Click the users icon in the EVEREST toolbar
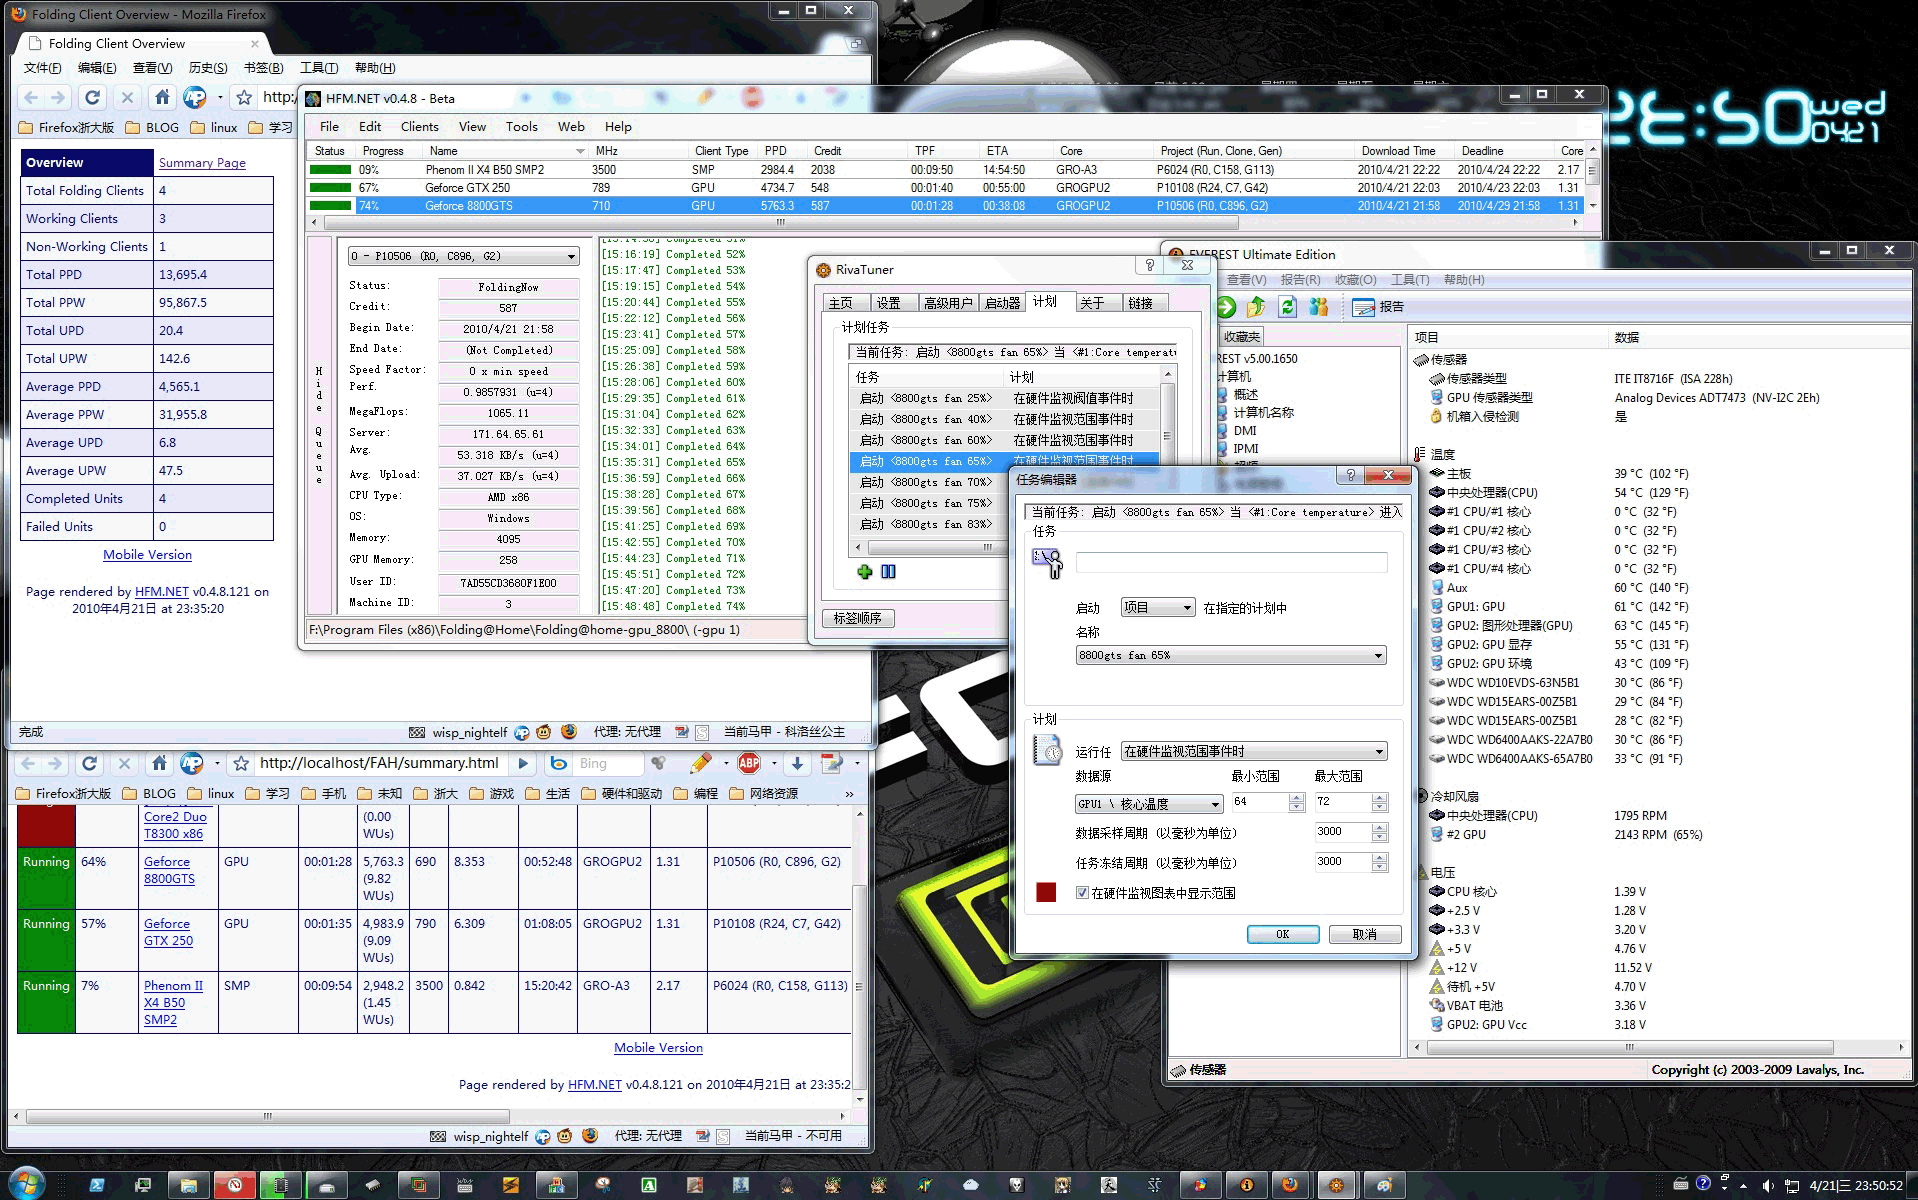Image resolution: width=1918 pixels, height=1200 pixels. click(x=1319, y=307)
